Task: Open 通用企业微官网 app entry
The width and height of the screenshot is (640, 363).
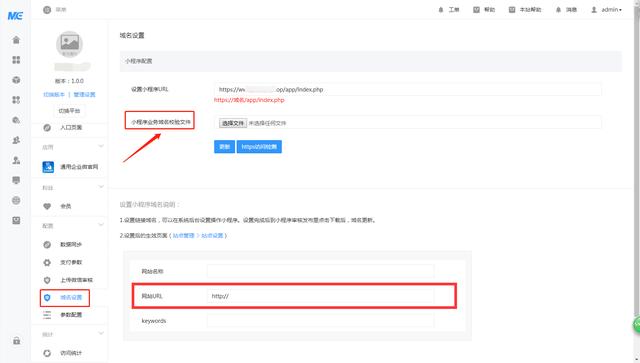Action: (x=79, y=167)
